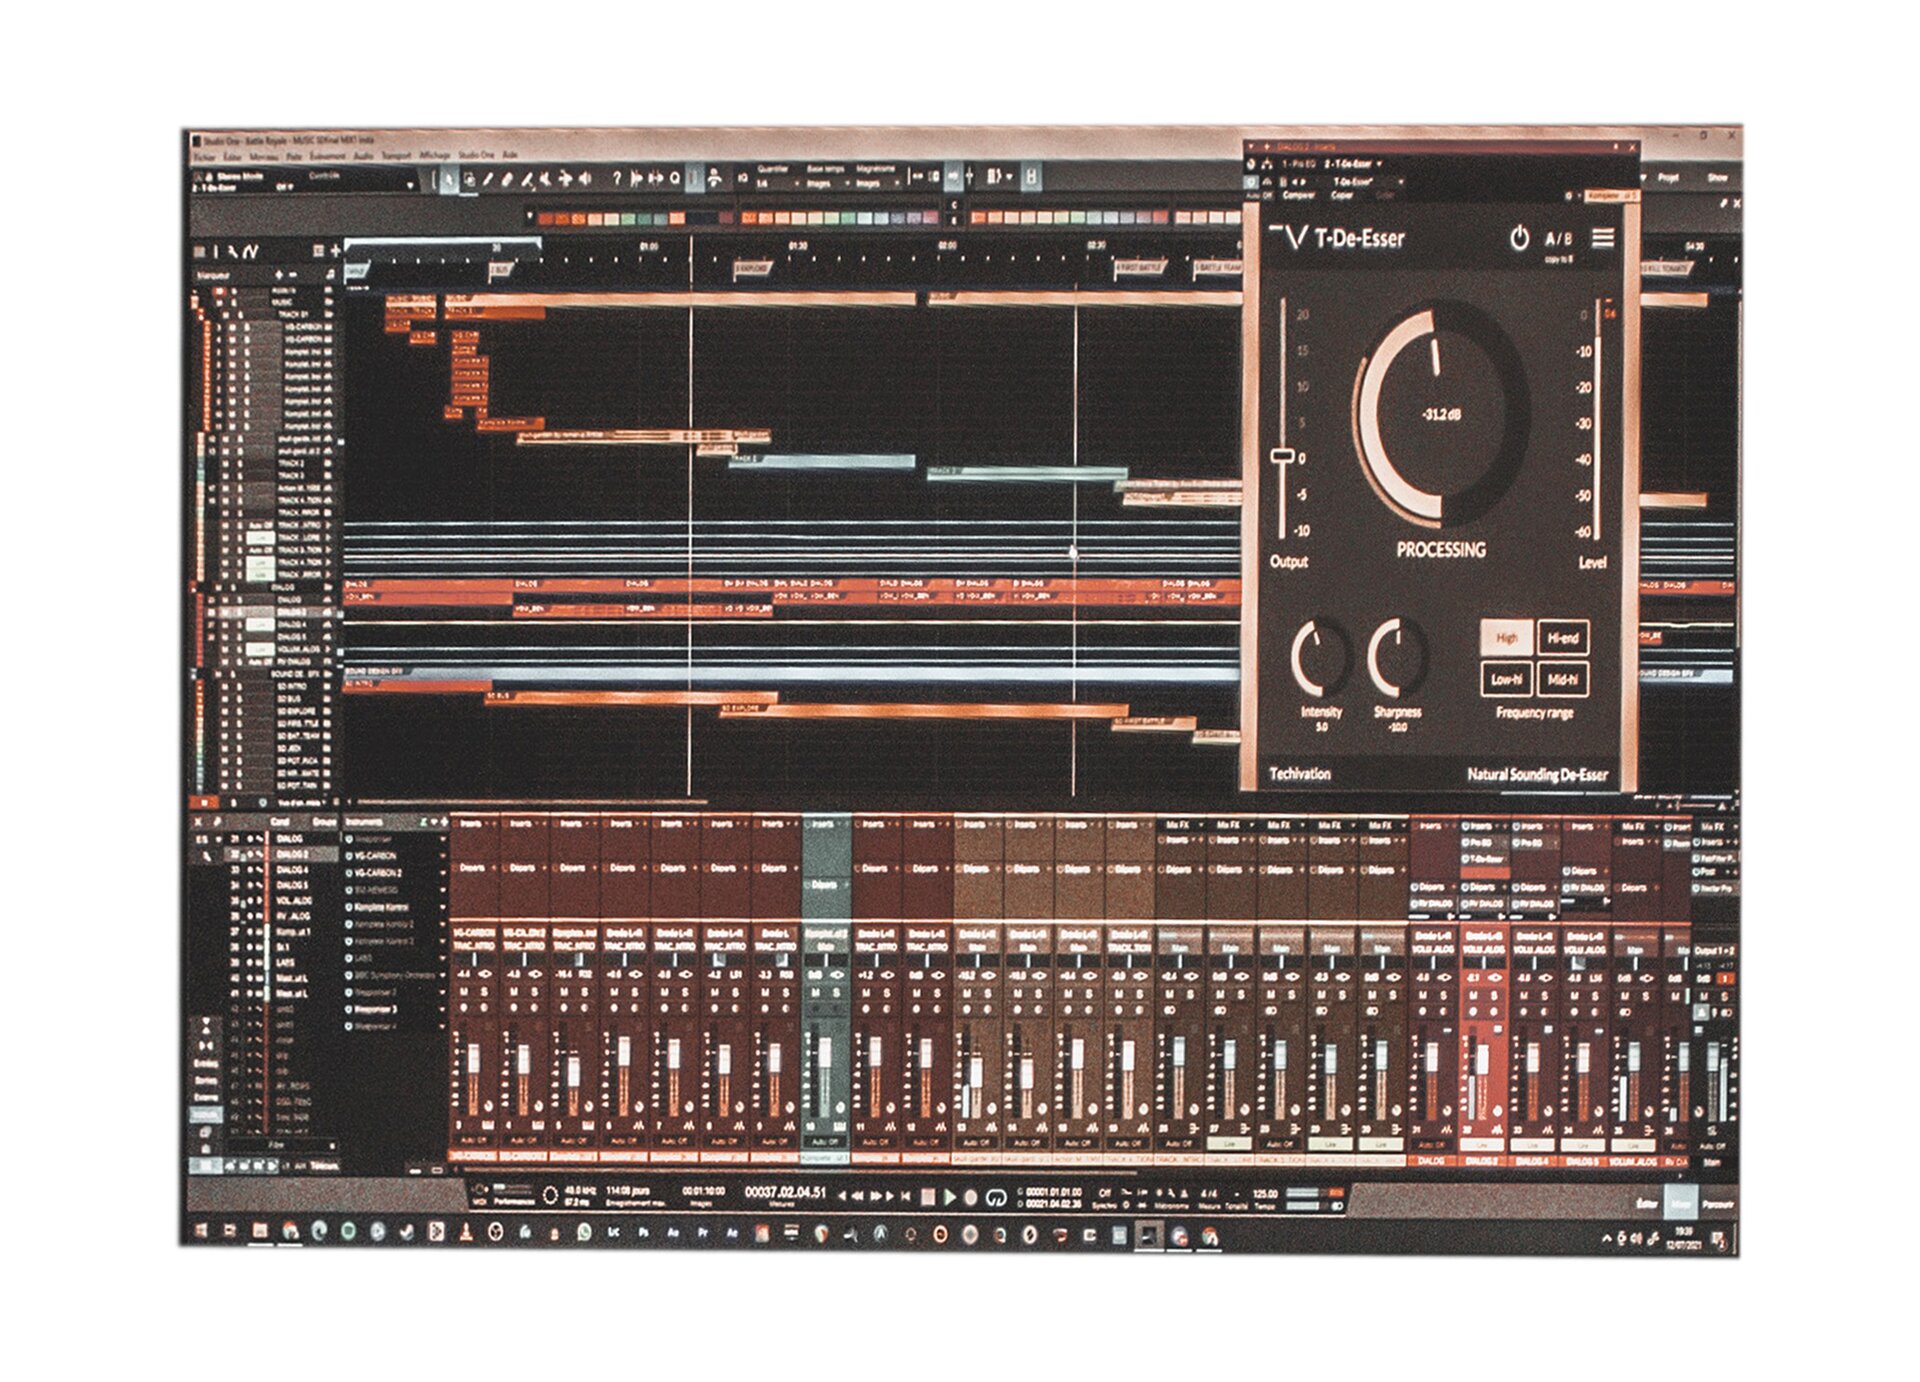Open the Transport menu
The width and height of the screenshot is (1920, 1382).
coord(396,156)
